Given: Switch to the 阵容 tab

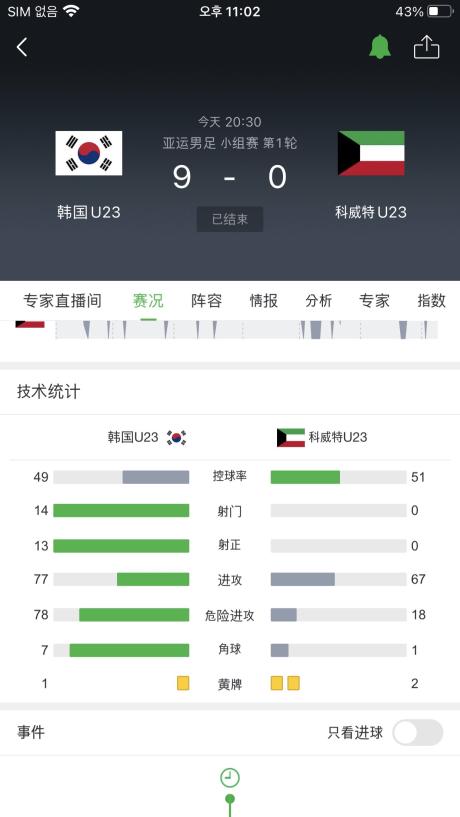Looking at the screenshot, I should tap(206, 301).
